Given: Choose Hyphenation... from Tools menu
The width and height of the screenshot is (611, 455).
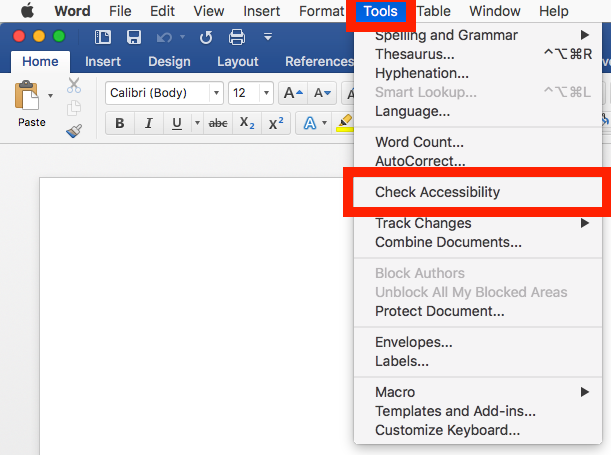Looking at the screenshot, I should (x=478, y=73).
